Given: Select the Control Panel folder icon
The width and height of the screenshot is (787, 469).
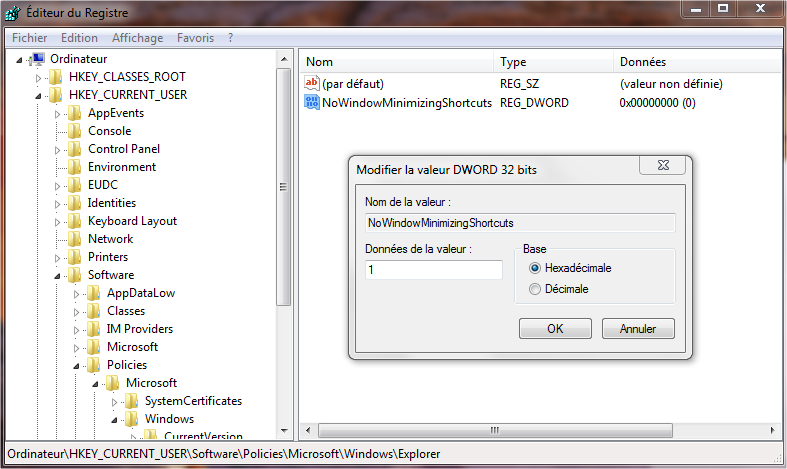Looking at the screenshot, I should point(74,149).
